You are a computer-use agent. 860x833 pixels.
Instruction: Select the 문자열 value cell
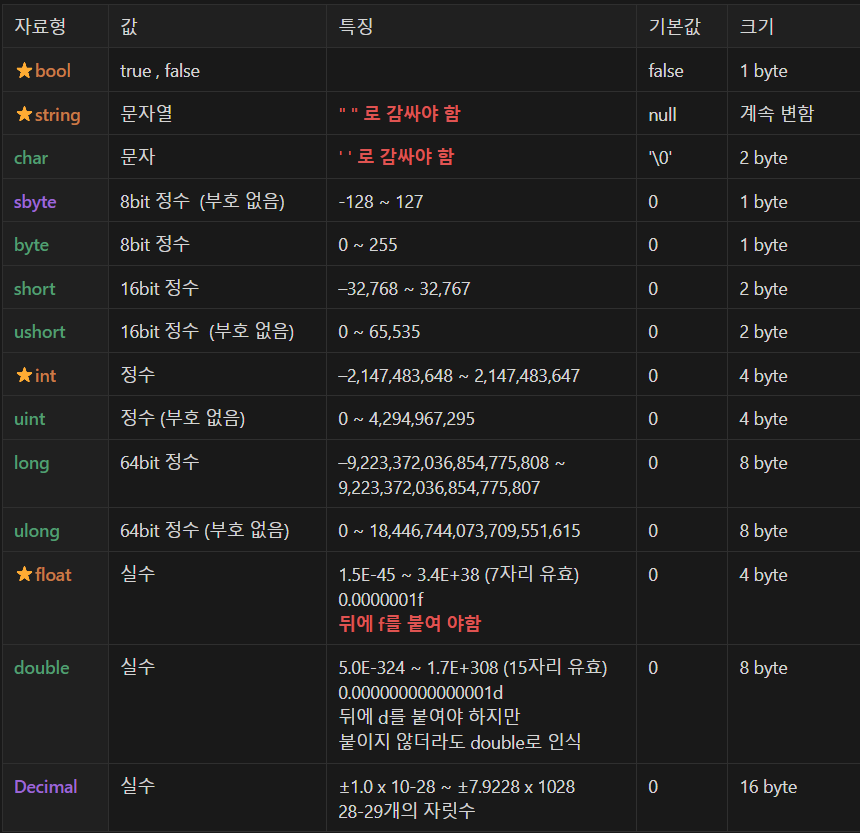(x=146, y=114)
